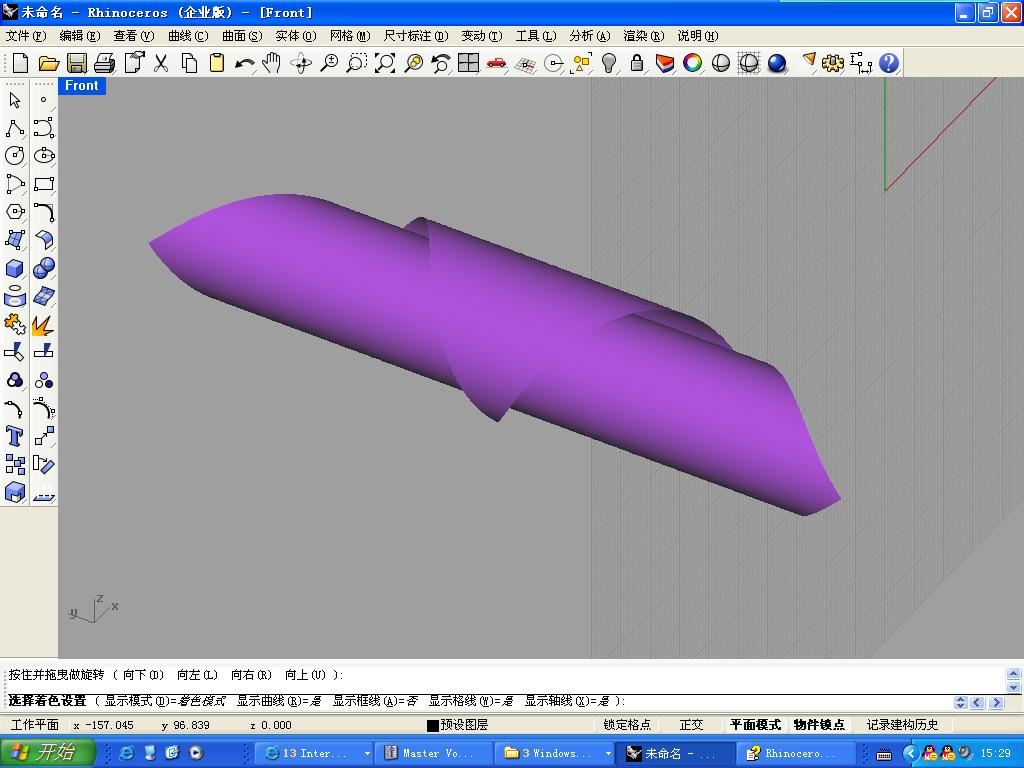Click the 工作平面 coordinate label in status bar
This screenshot has width=1024, height=768.
[35, 725]
